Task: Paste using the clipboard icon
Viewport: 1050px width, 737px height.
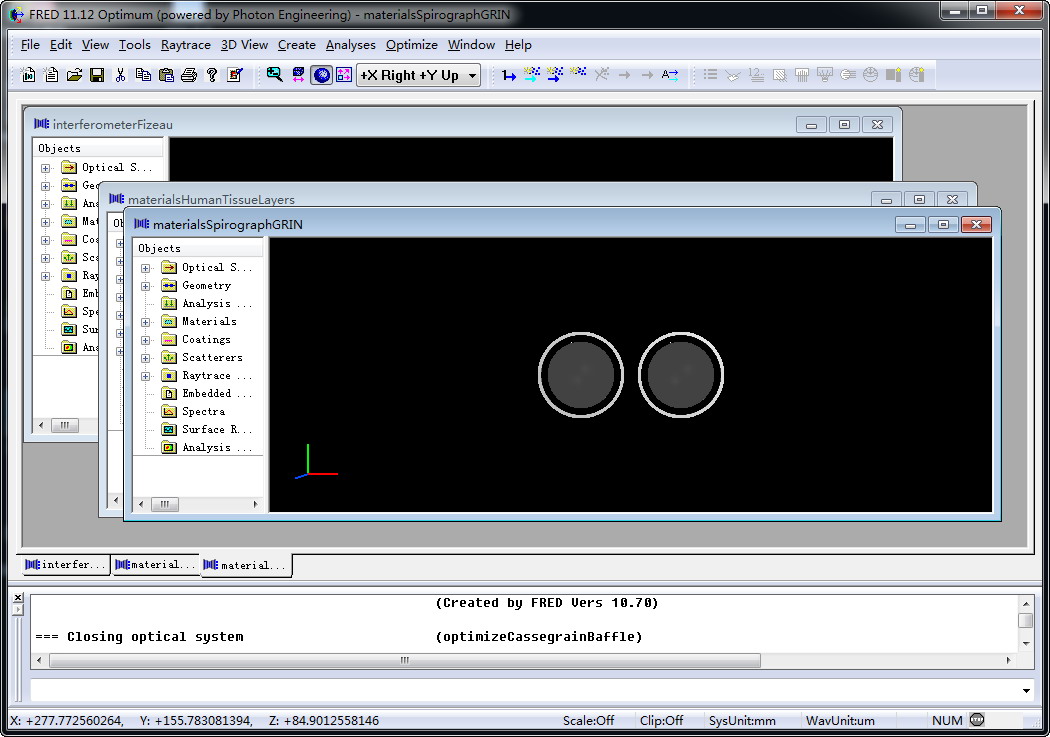Action: (166, 75)
